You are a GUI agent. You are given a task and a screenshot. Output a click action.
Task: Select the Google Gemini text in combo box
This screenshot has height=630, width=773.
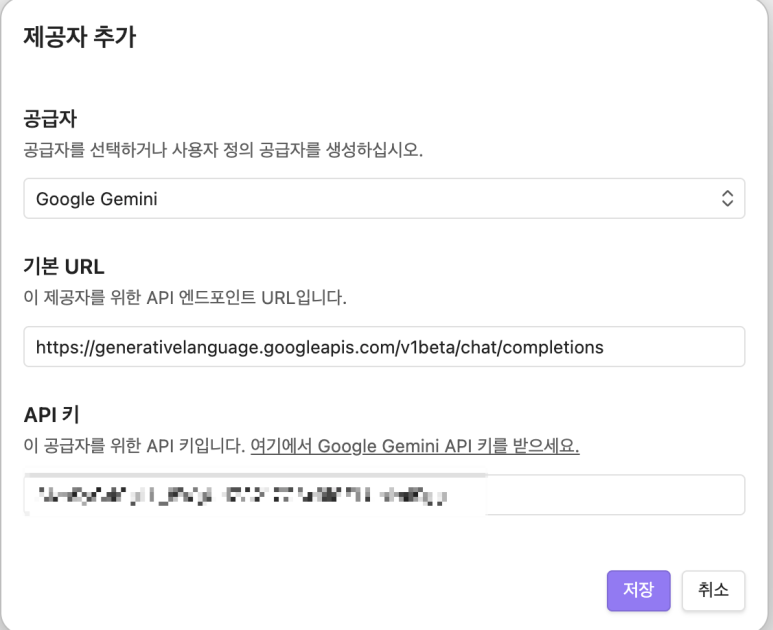(97, 199)
